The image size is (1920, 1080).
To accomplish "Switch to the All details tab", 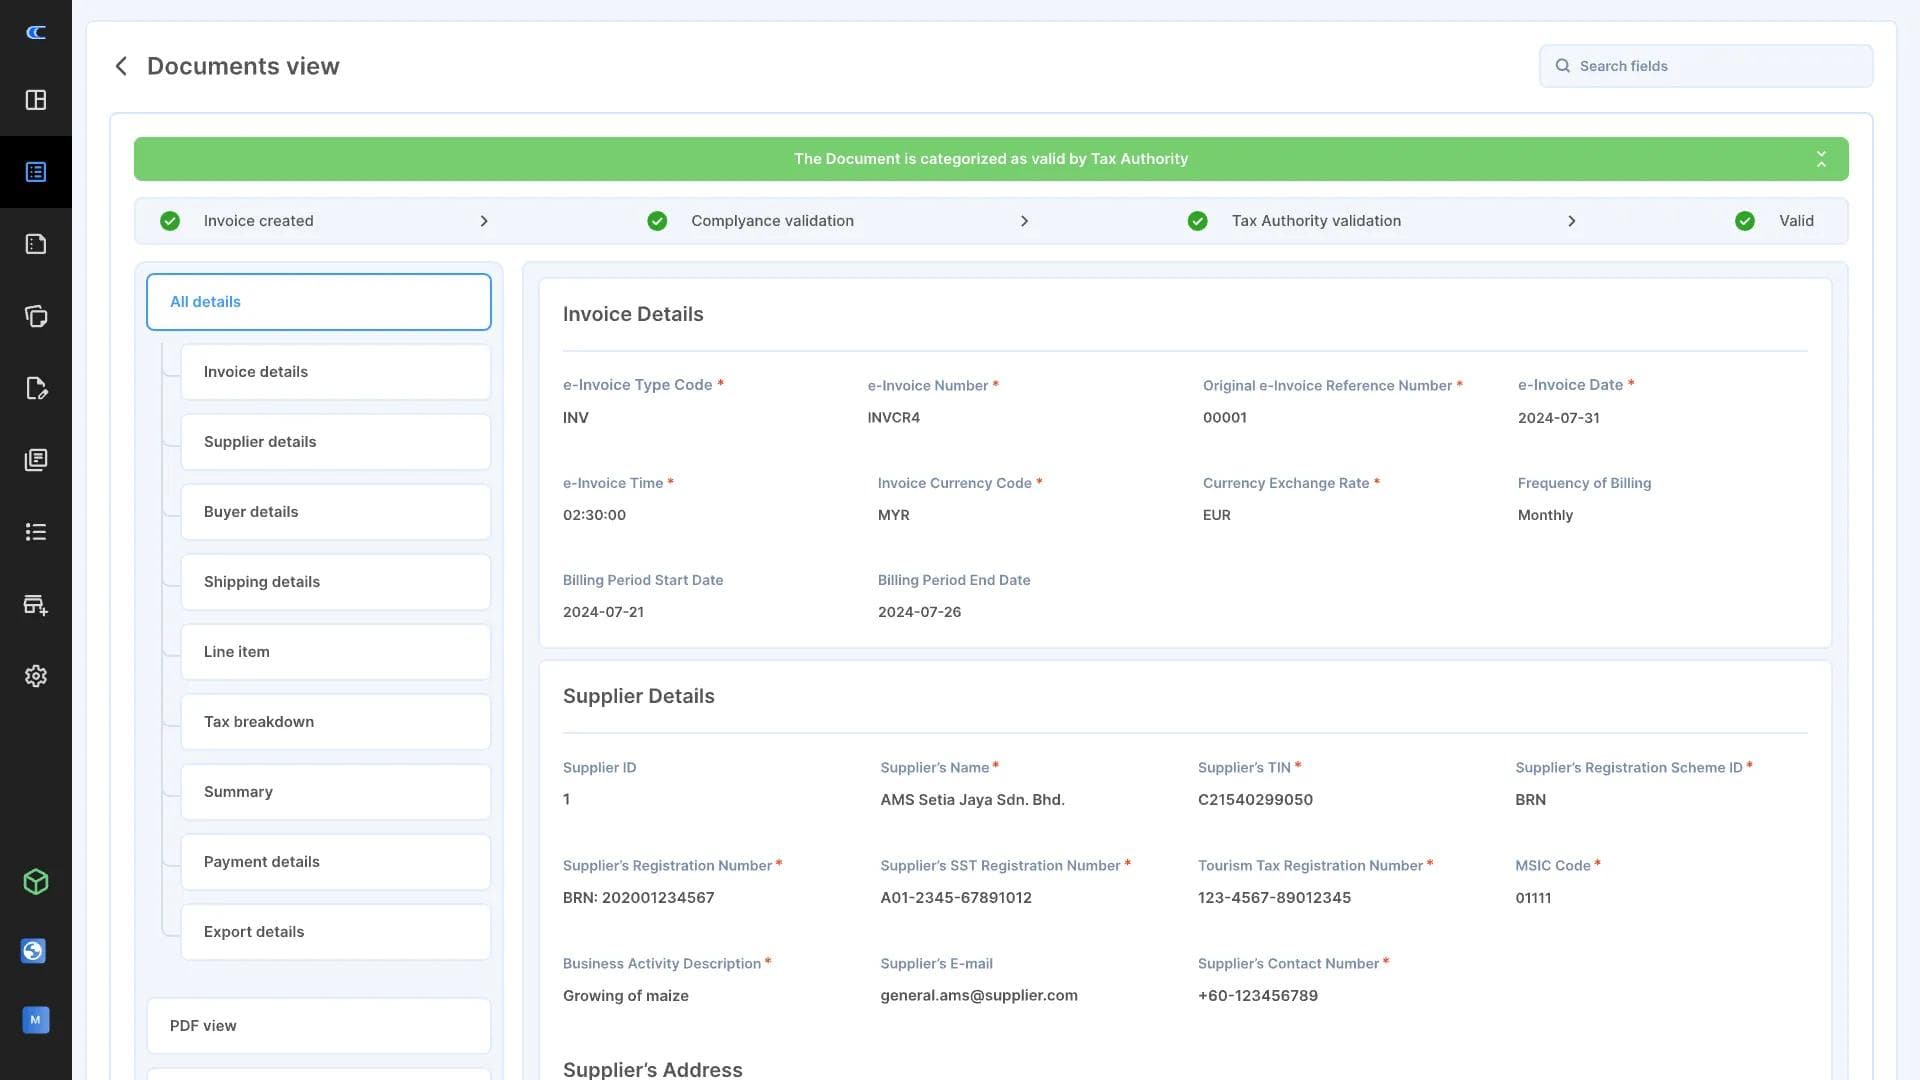I will 318,301.
